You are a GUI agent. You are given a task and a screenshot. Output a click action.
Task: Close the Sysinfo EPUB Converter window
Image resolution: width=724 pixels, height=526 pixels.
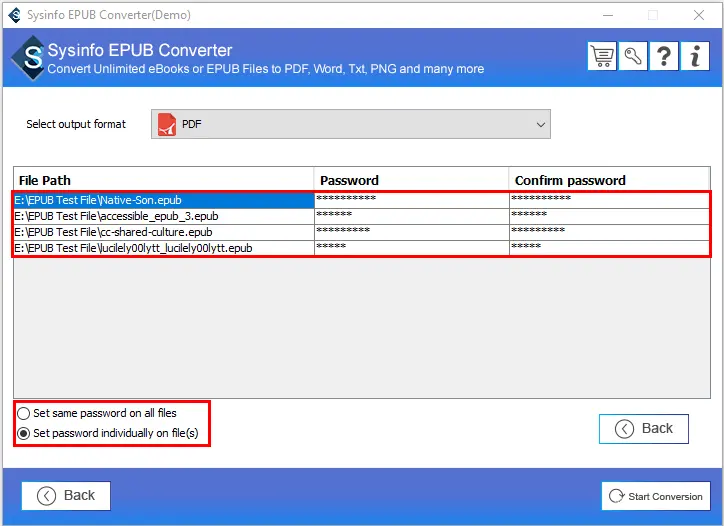click(x=699, y=15)
